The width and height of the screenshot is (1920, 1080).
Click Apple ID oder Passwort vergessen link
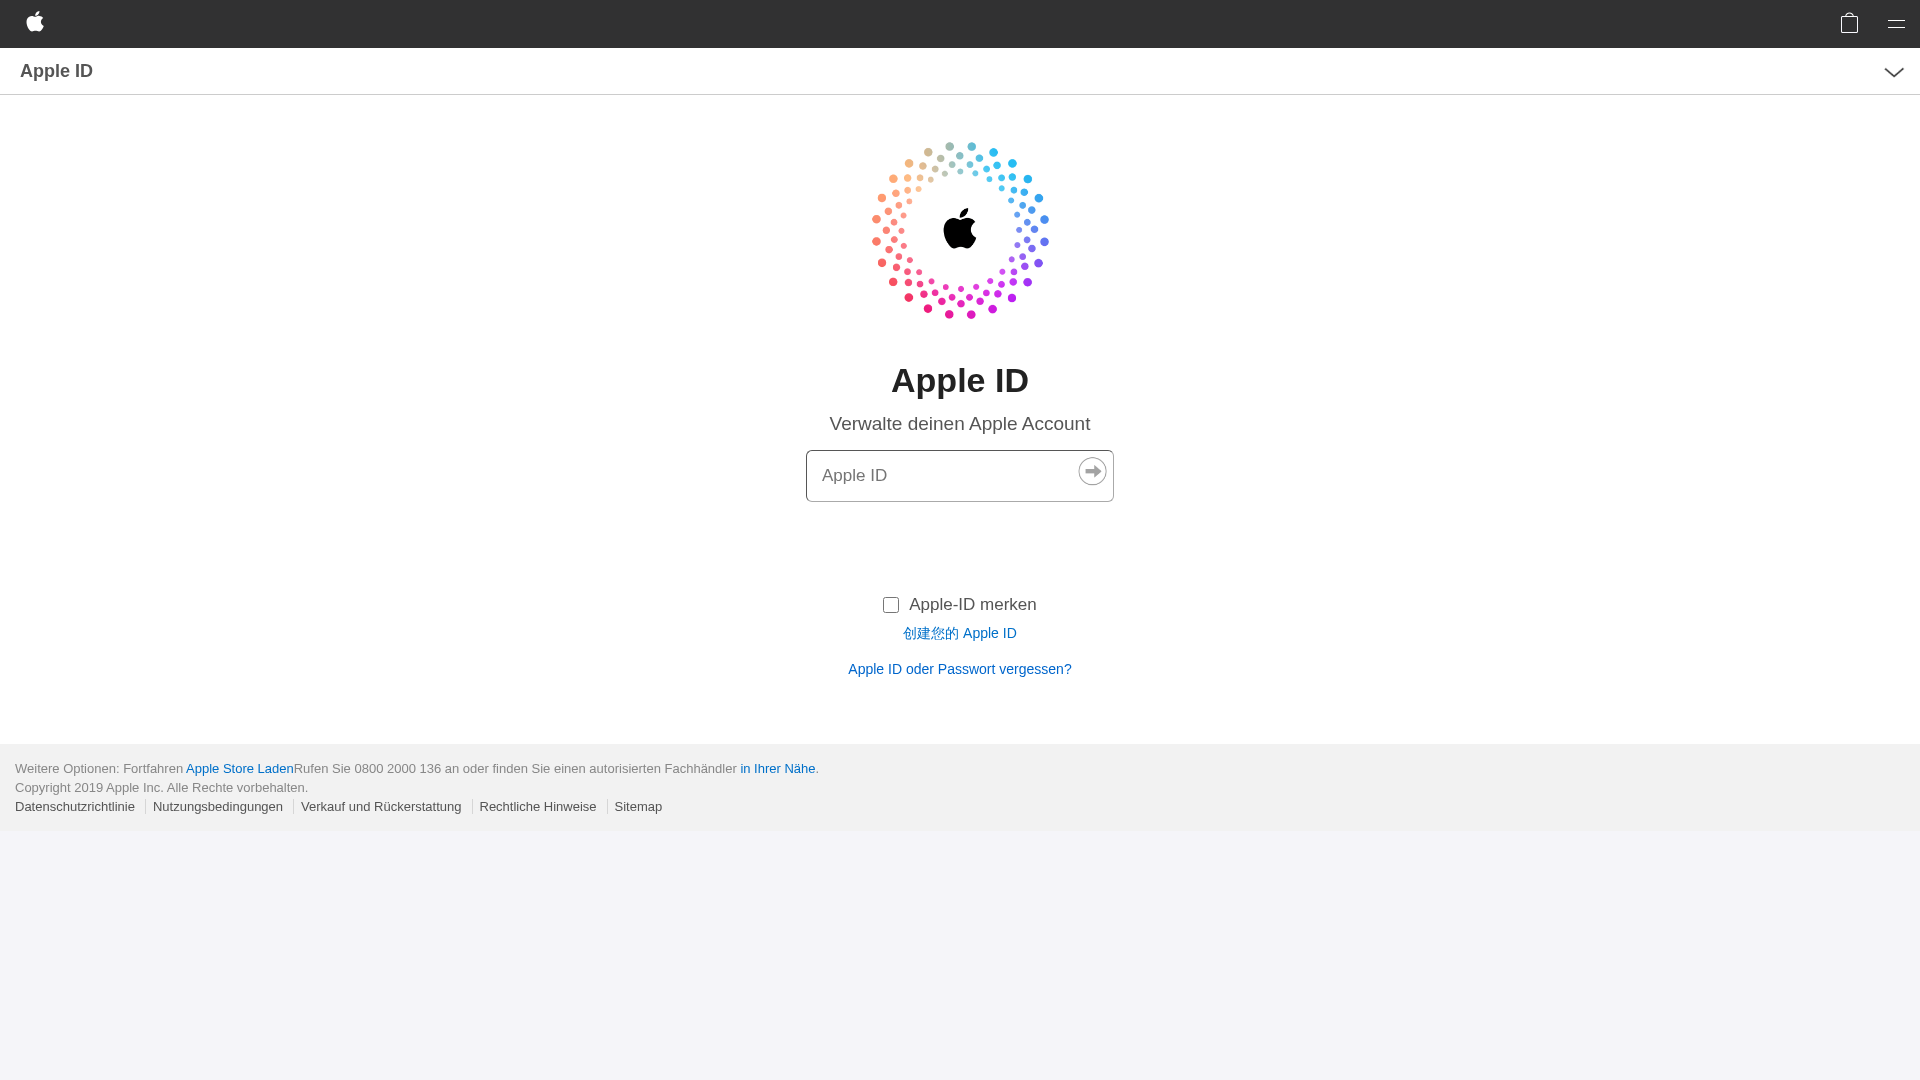coord(960,669)
